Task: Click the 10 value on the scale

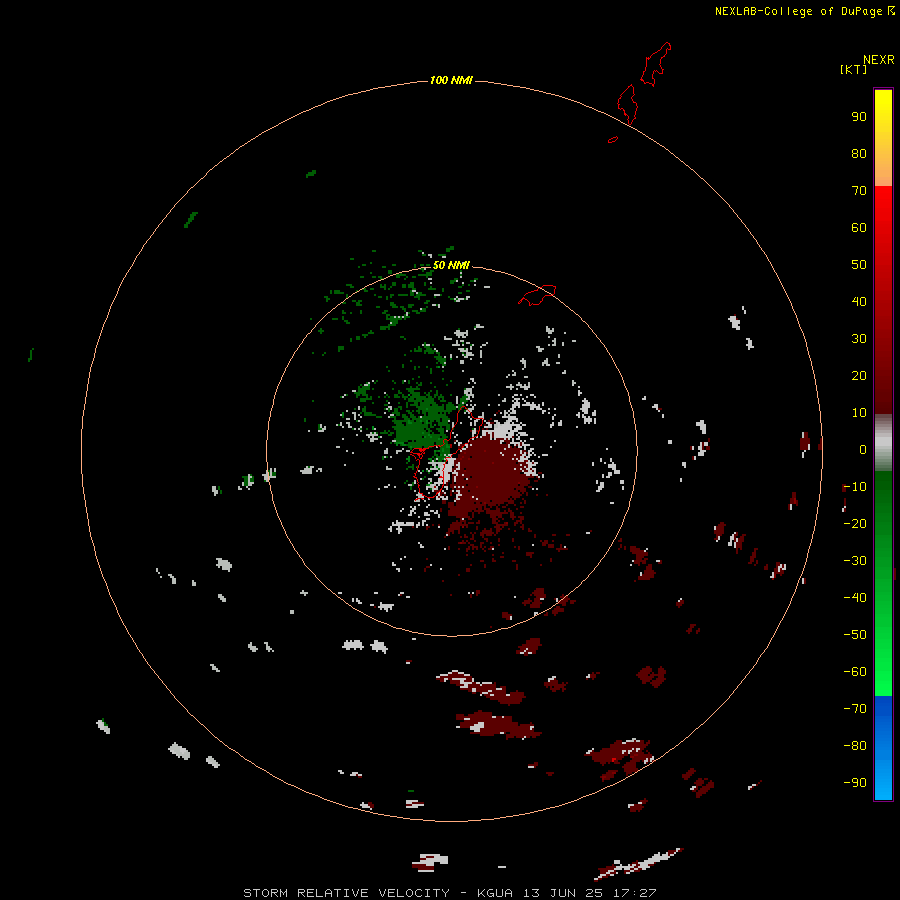Action: [x=859, y=413]
